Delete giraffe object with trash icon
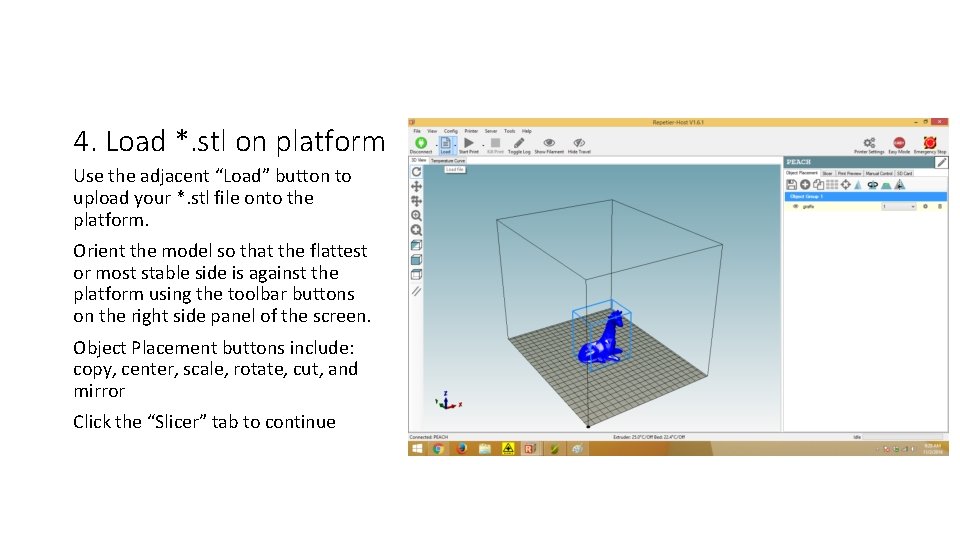Viewport: 960px width, 540px height. (x=940, y=206)
